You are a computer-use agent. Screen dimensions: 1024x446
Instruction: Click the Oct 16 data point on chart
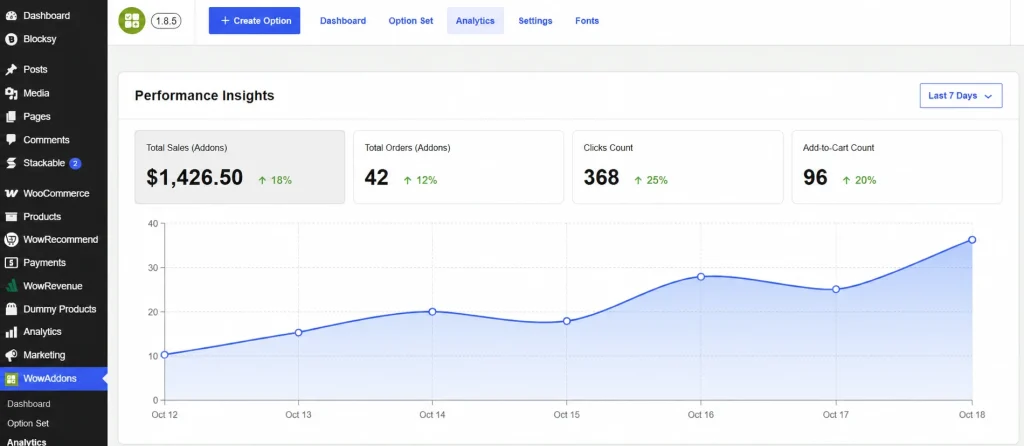[x=701, y=276]
